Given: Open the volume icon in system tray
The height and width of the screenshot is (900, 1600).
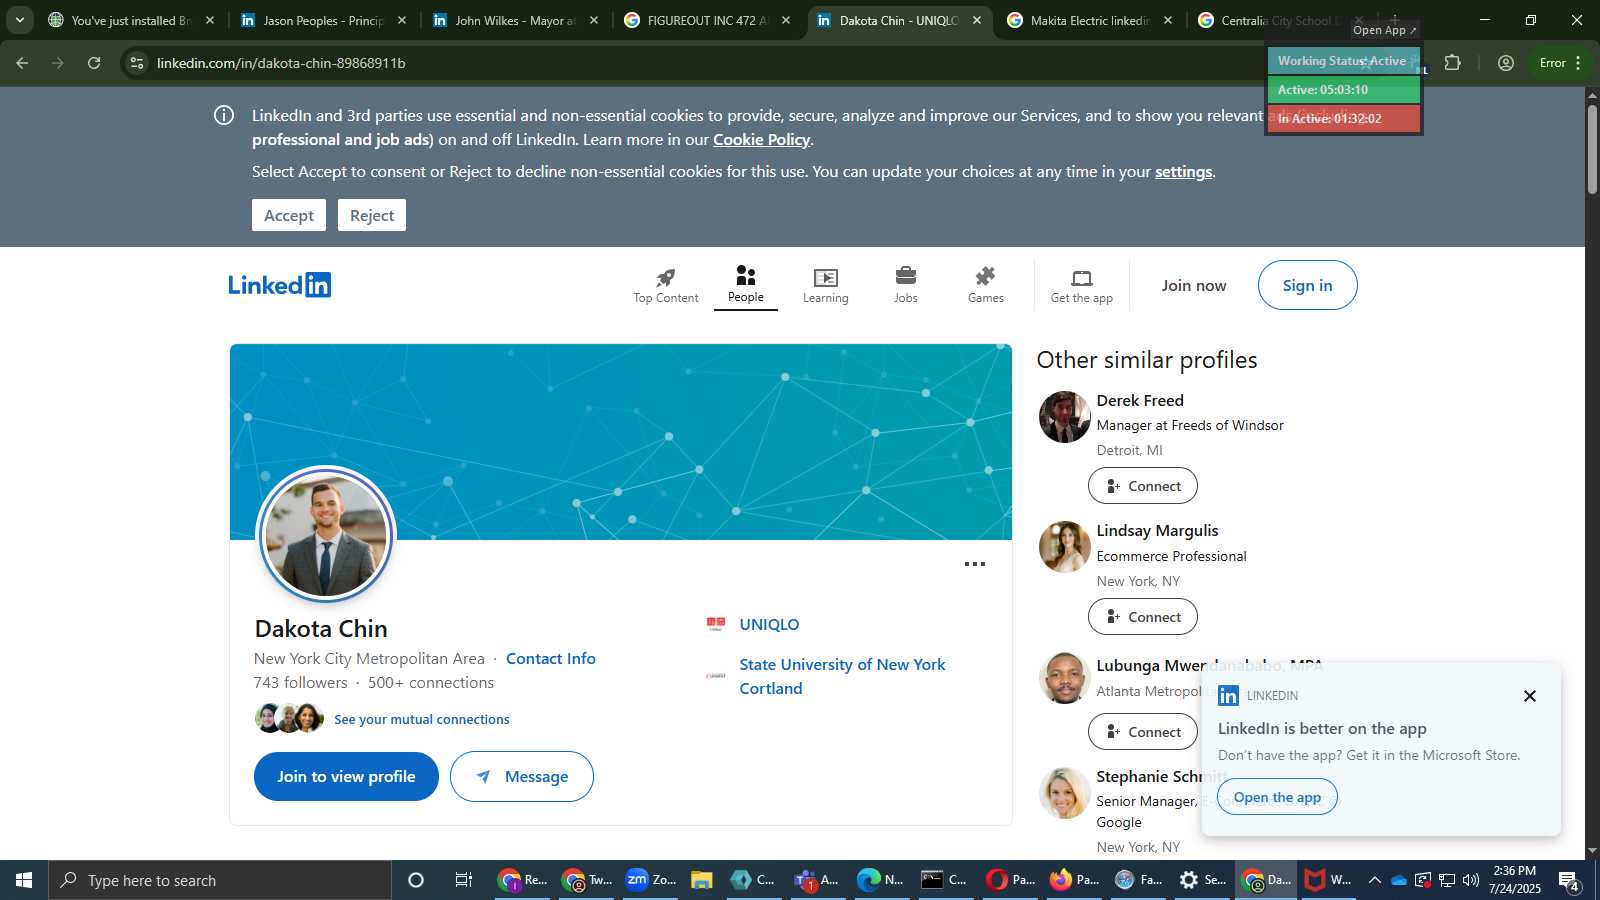Looking at the screenshot, I should pos(1470,880).
